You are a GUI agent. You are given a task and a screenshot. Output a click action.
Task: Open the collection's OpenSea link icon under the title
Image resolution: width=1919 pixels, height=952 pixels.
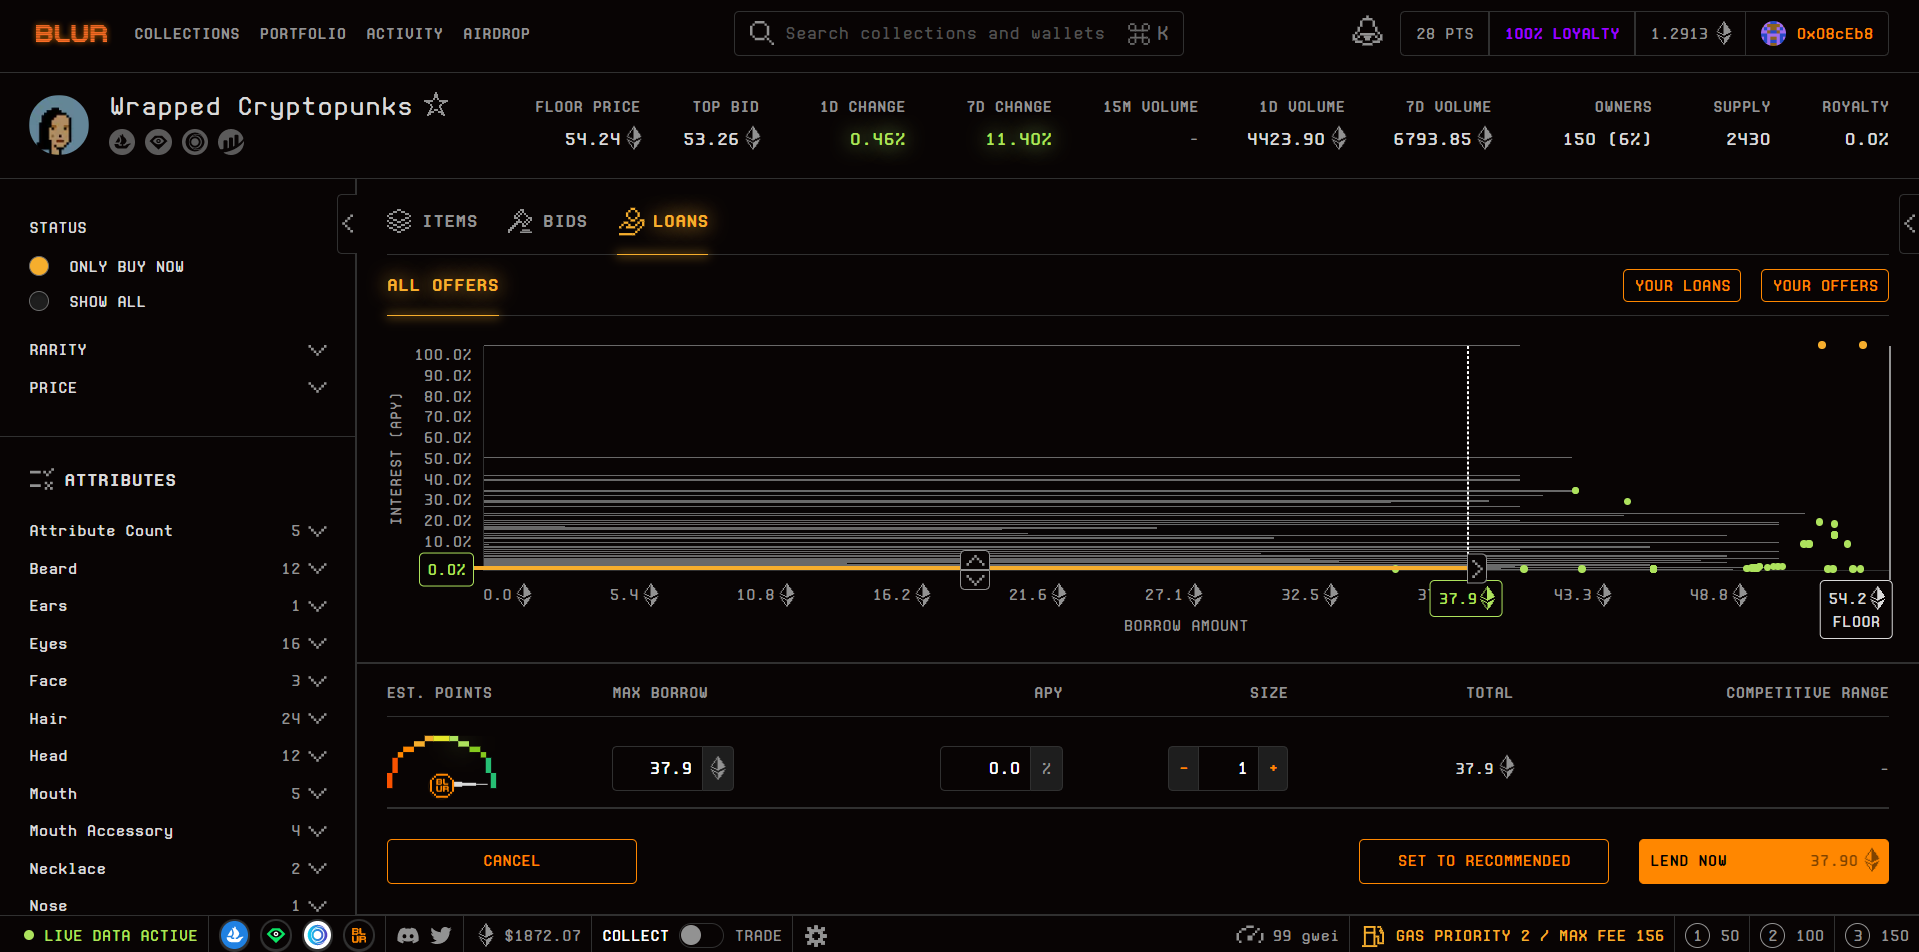click(122, 142)
